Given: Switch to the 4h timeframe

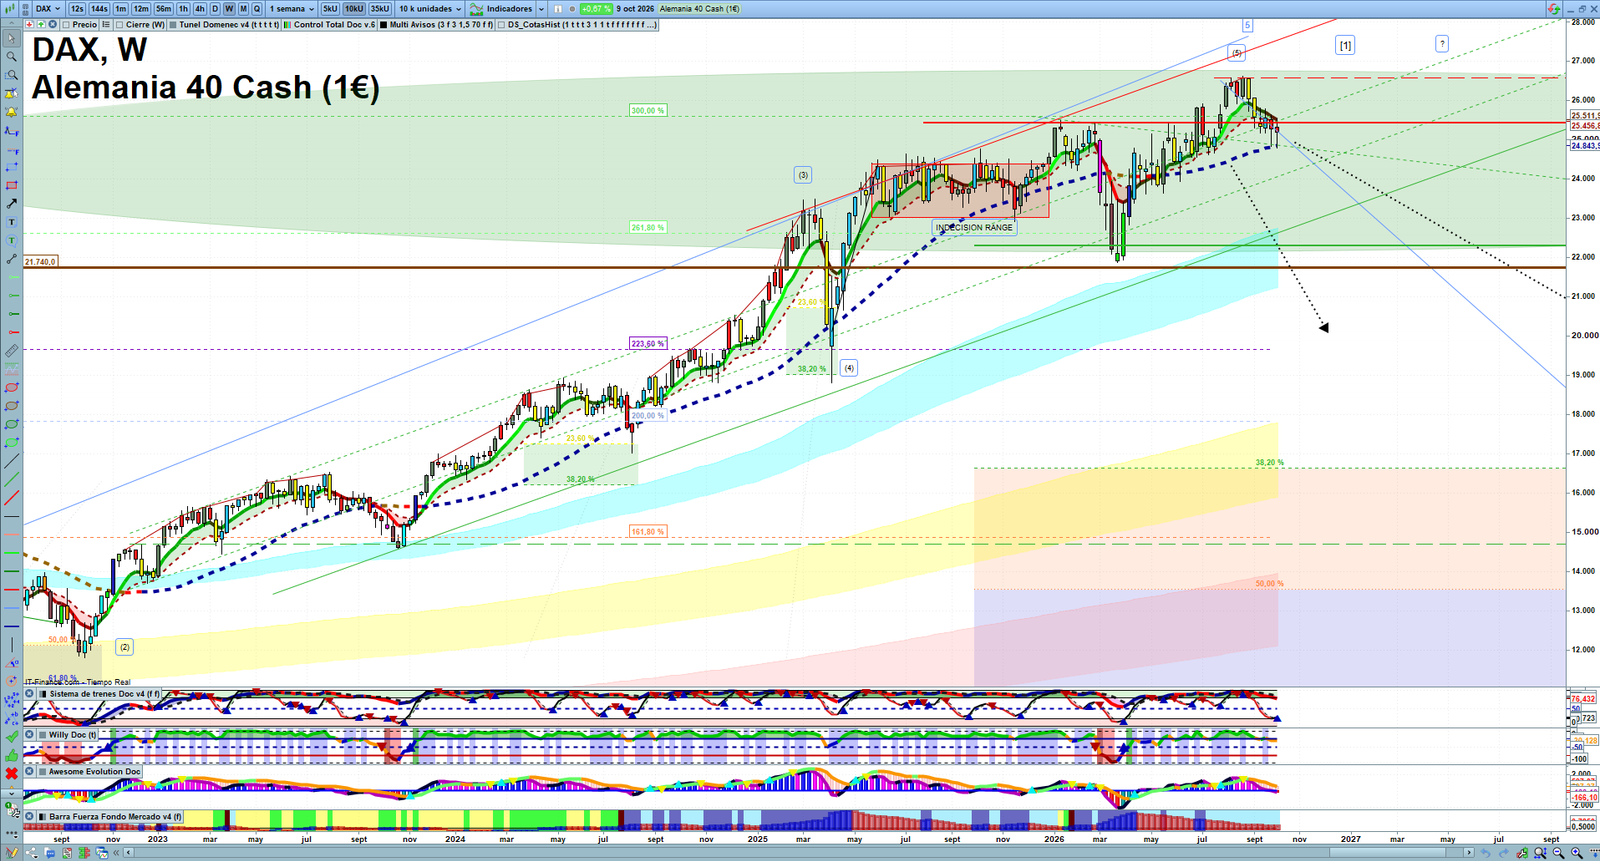Looking at the screenshot, I should coord(200,9).
